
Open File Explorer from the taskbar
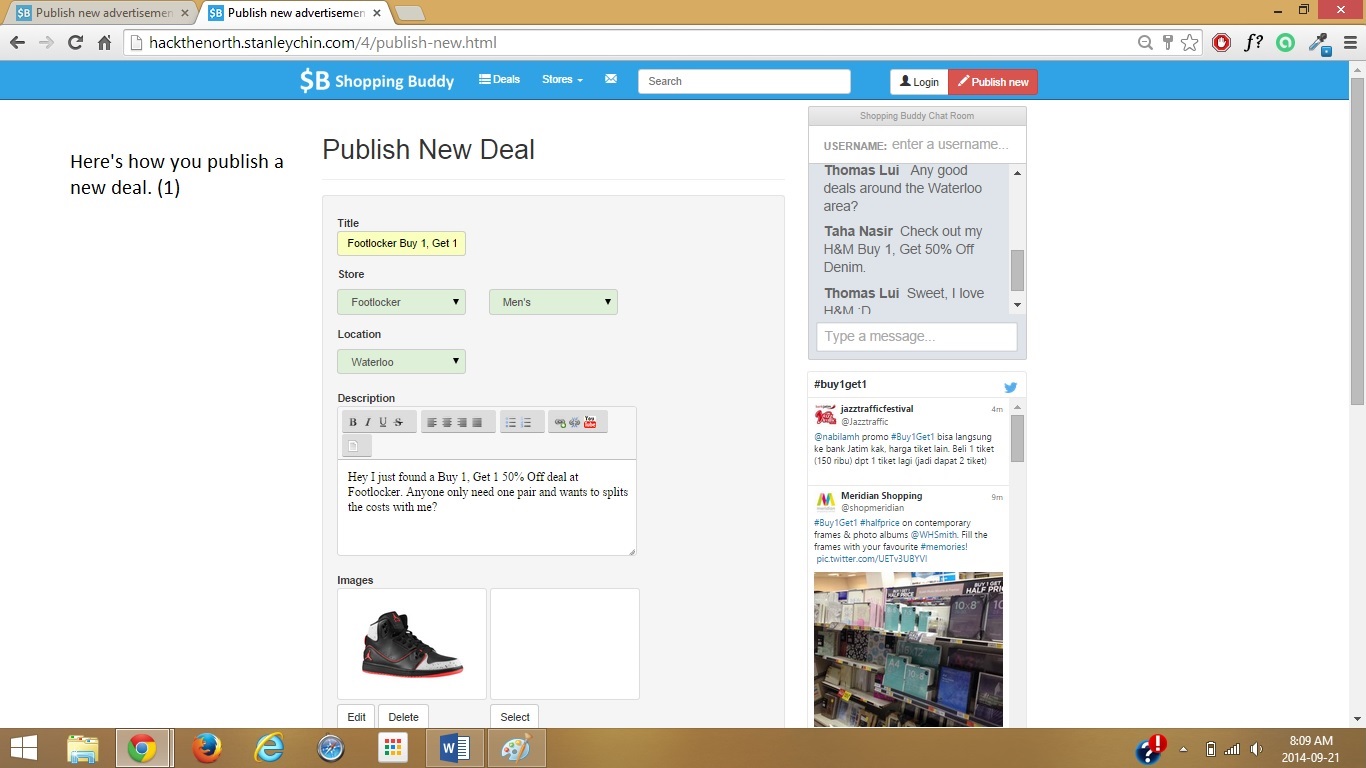point(83,748)
